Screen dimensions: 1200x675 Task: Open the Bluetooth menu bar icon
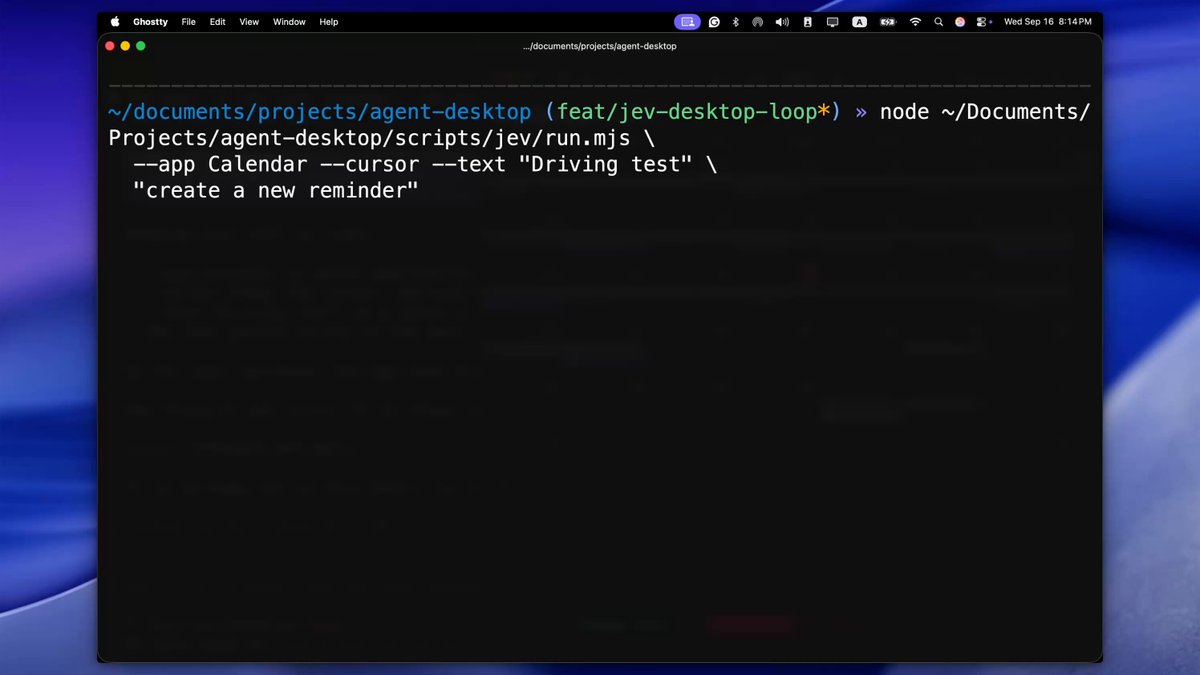point(736,22)
